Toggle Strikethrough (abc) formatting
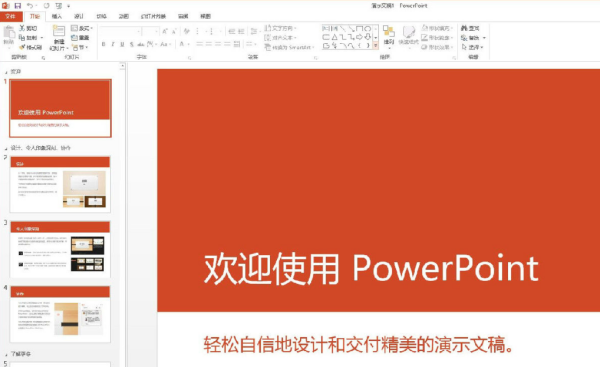Viewport: 600px width, 367px height. click(x=141, y=44)
